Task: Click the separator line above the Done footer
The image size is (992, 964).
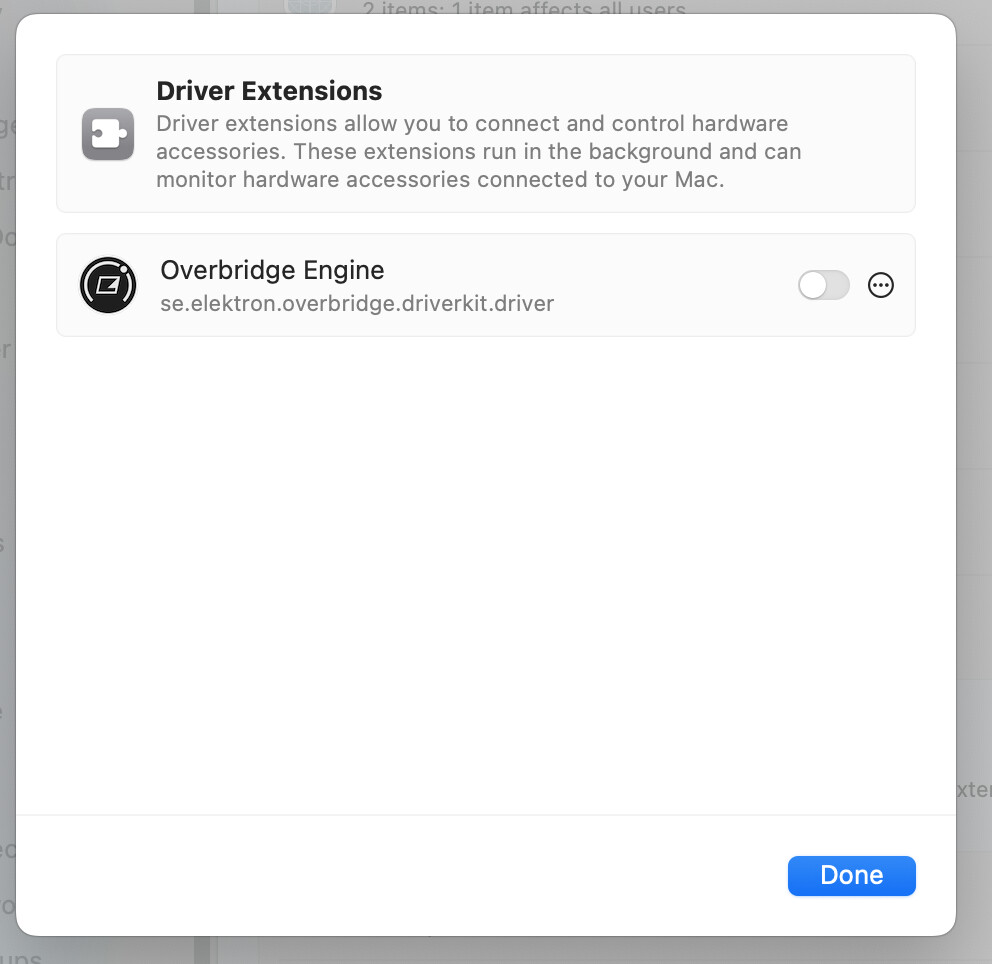Action: (x=486, y=815)
